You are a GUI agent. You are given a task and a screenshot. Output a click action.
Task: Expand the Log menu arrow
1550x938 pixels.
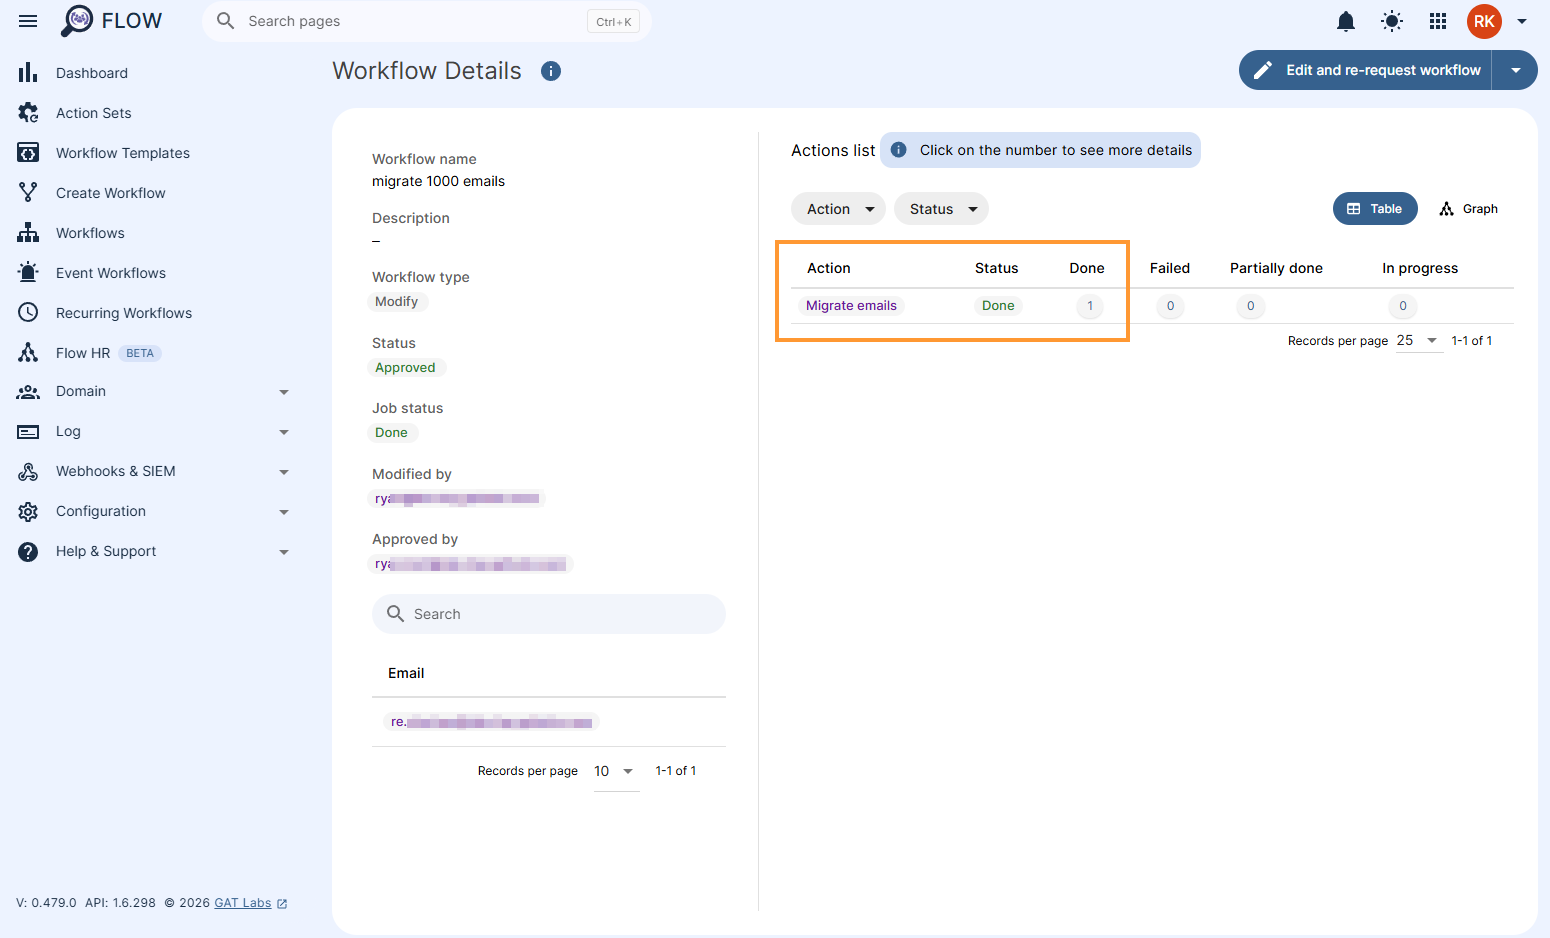[x=284, y=432]
